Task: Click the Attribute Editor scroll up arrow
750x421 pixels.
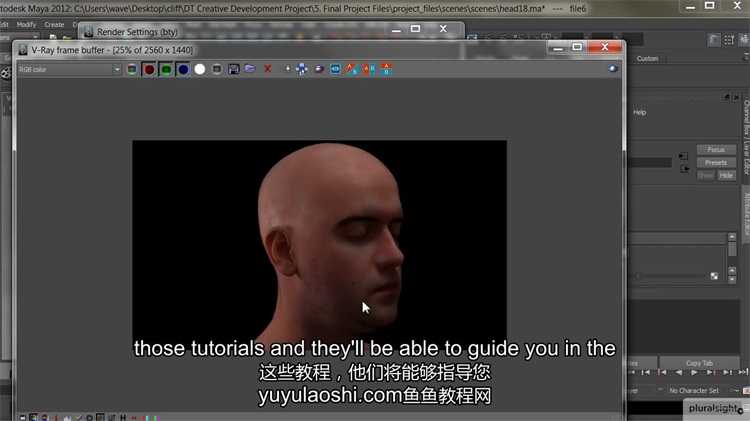Action: tap(732, 236)
